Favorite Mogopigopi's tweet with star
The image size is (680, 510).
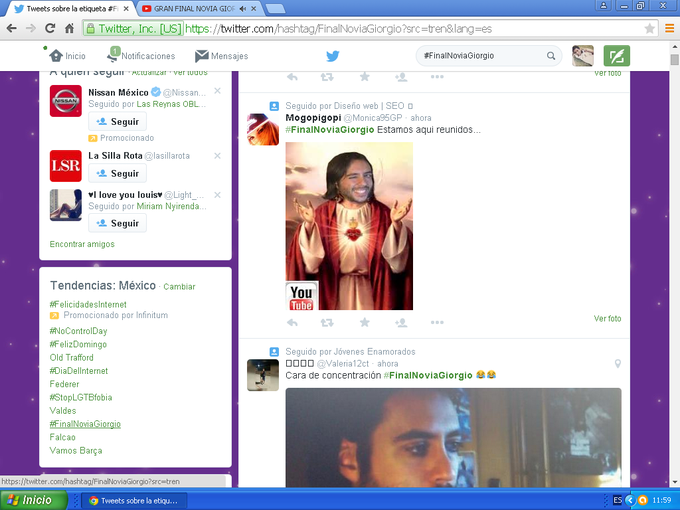(365, 322)
